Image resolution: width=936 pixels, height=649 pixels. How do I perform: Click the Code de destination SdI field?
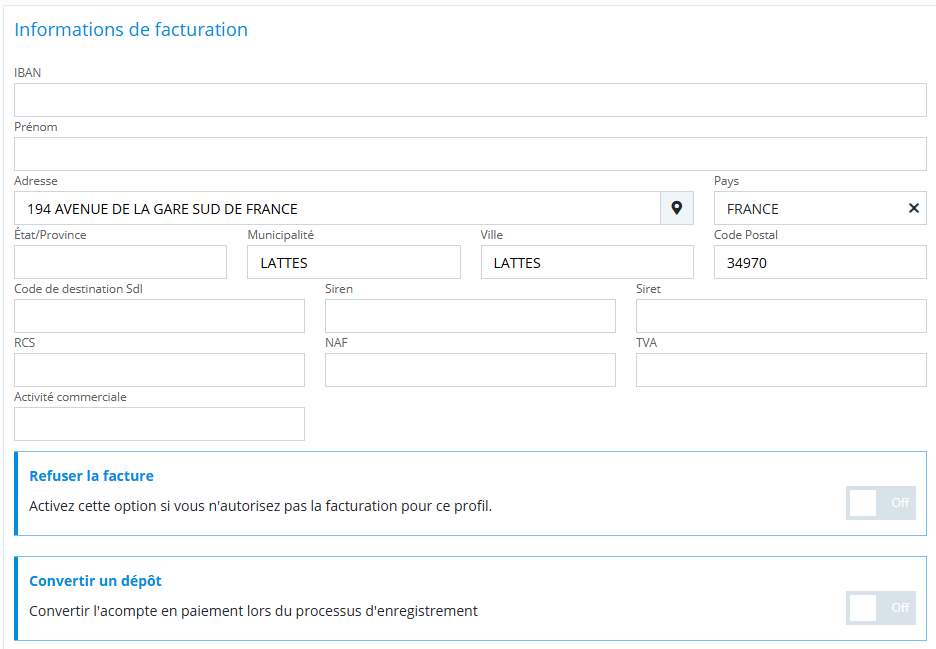(159, 316)
